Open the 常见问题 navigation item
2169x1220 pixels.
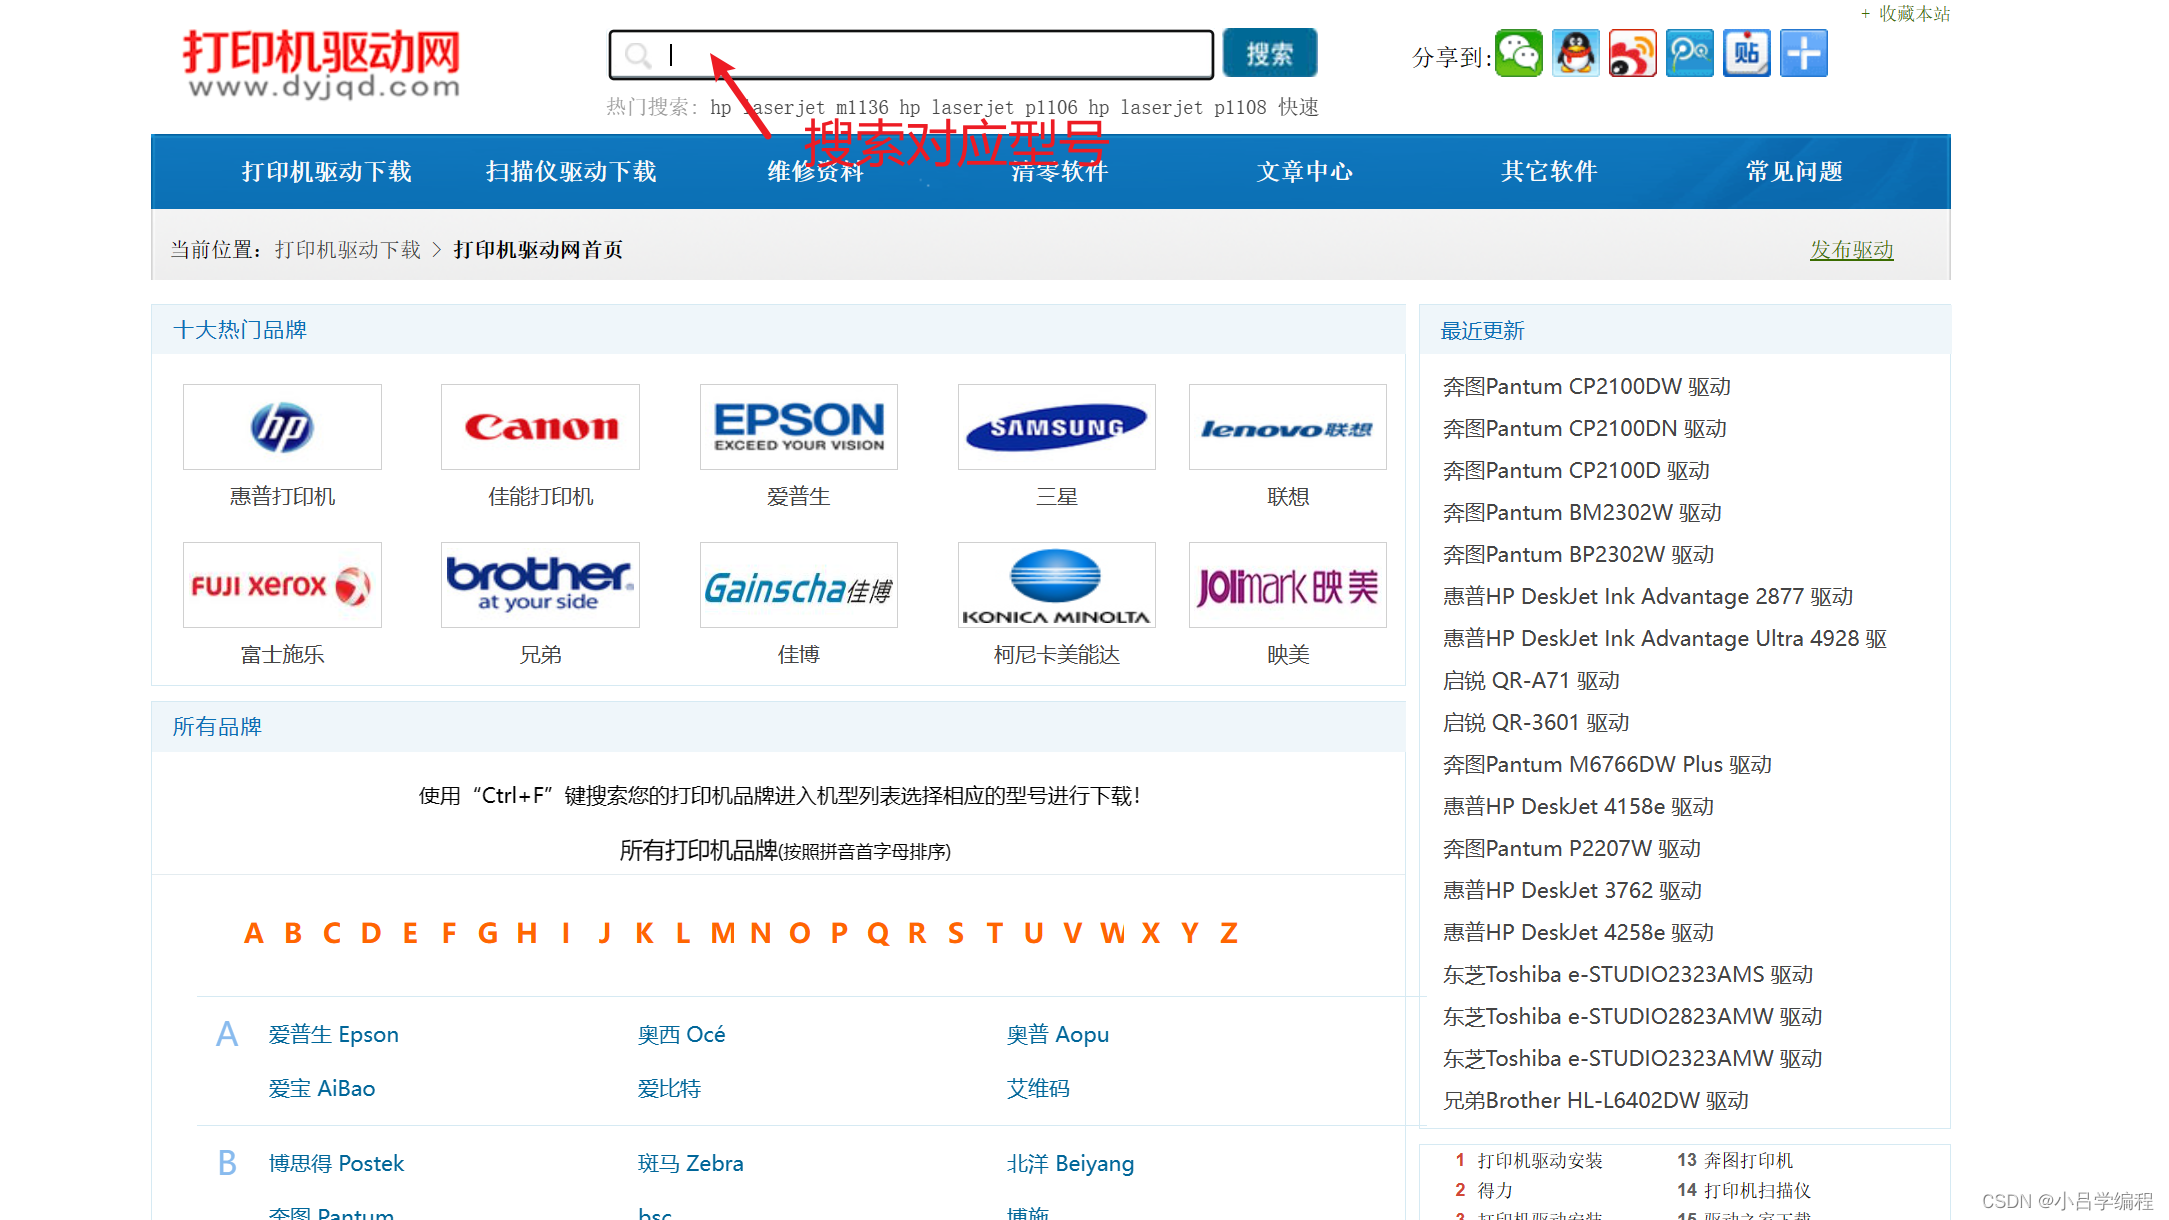[1794, 172]
